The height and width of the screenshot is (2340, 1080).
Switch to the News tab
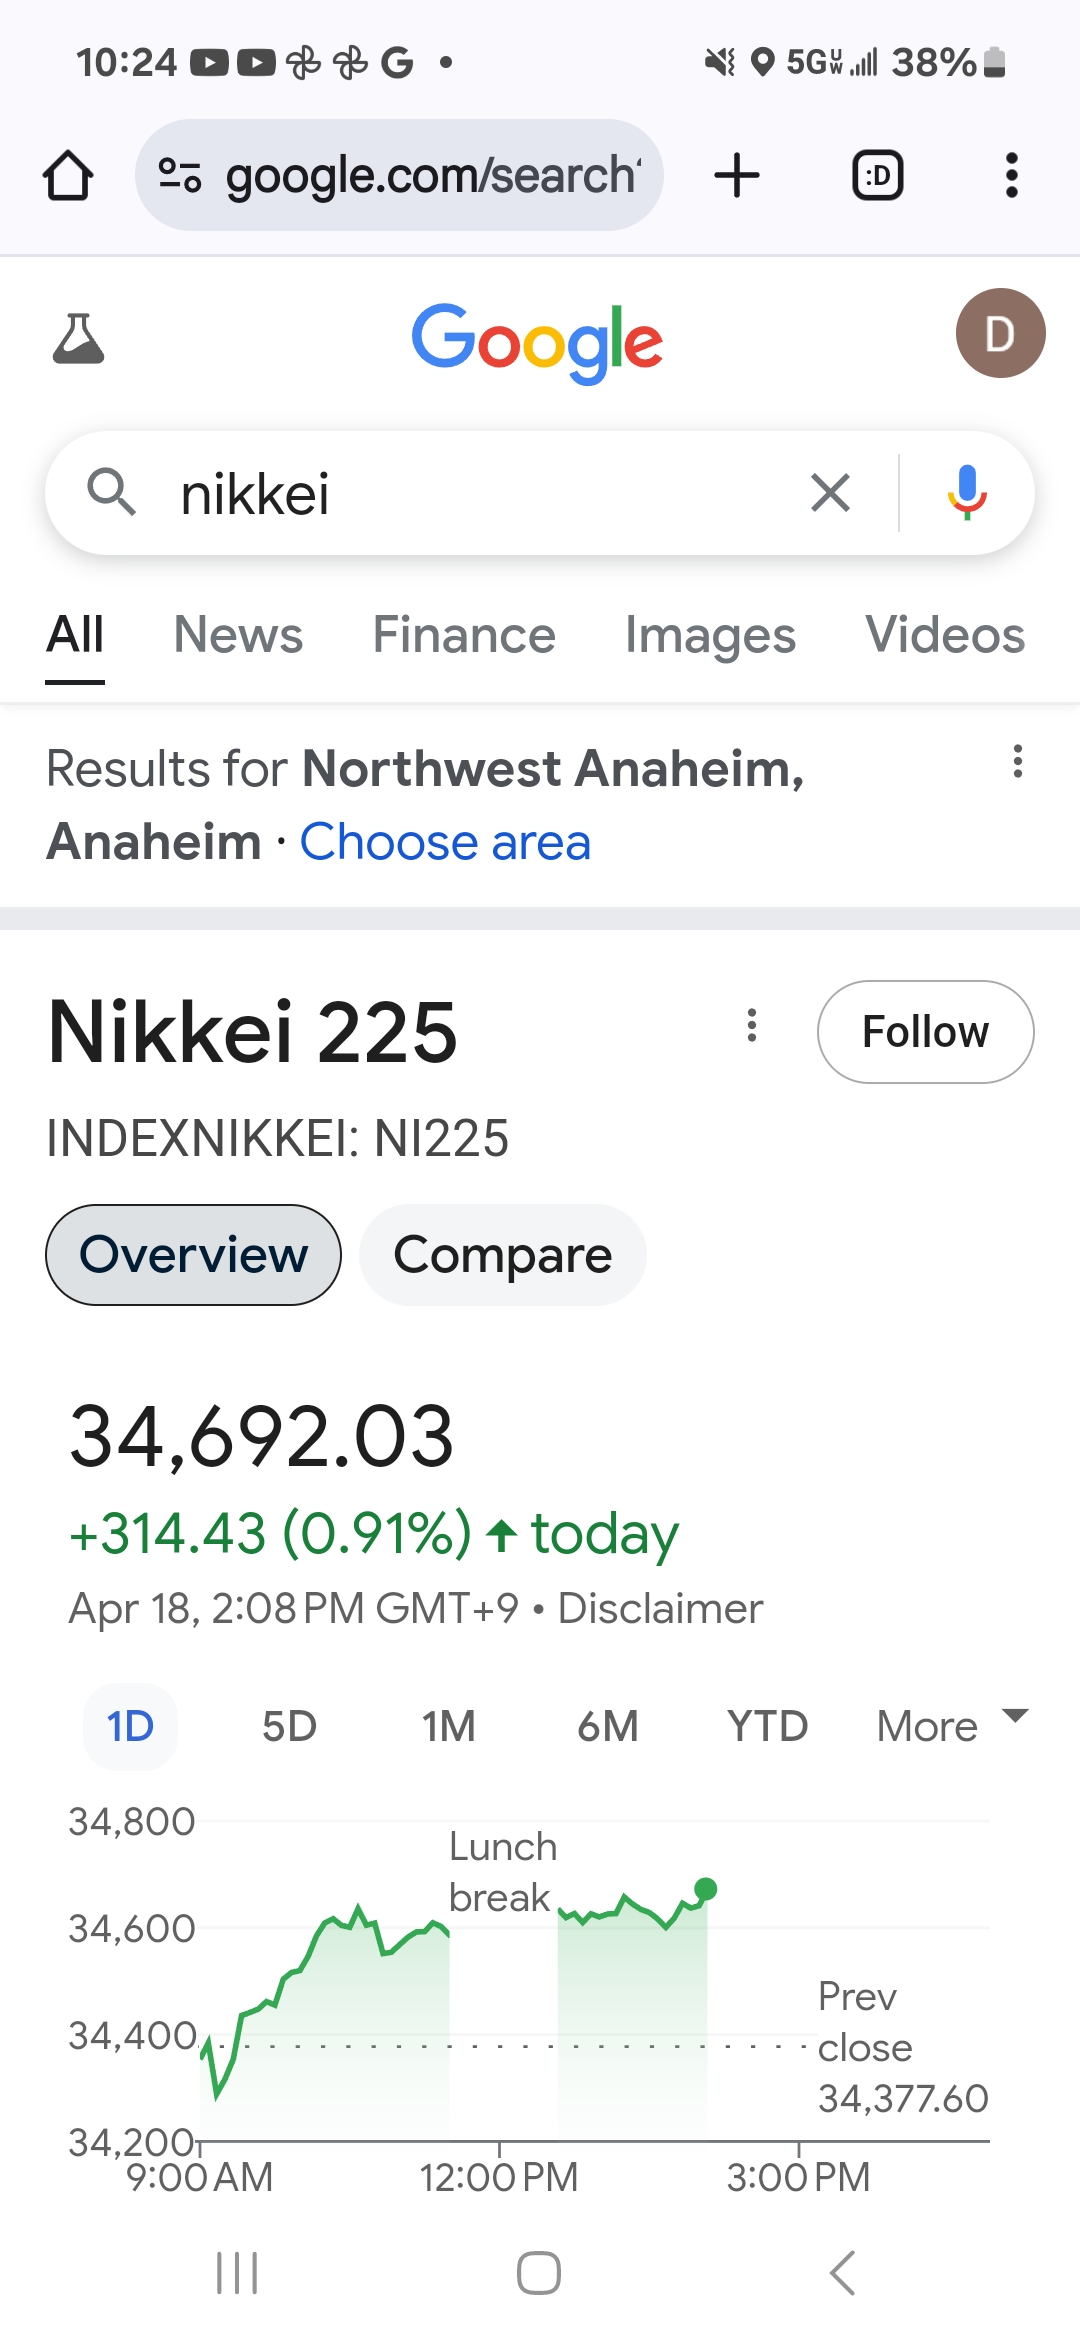pyautogui.click(x=238, y=635)
